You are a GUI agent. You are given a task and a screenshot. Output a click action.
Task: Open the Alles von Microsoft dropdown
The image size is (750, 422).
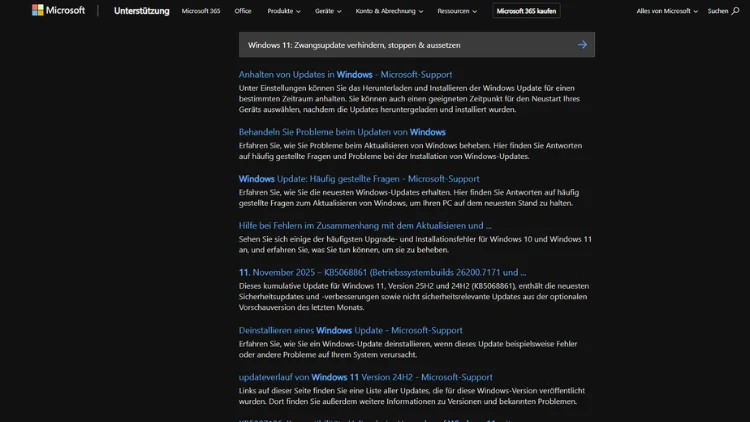click(667, 11)
